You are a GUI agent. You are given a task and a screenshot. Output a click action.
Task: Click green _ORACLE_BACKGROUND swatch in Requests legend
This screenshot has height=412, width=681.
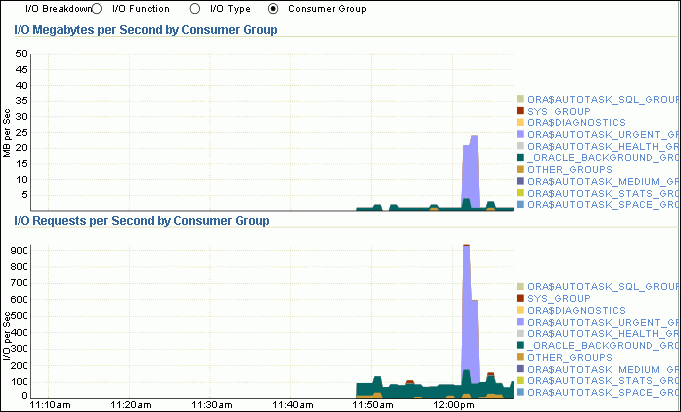pyautogui.click(x=520, y=345)
